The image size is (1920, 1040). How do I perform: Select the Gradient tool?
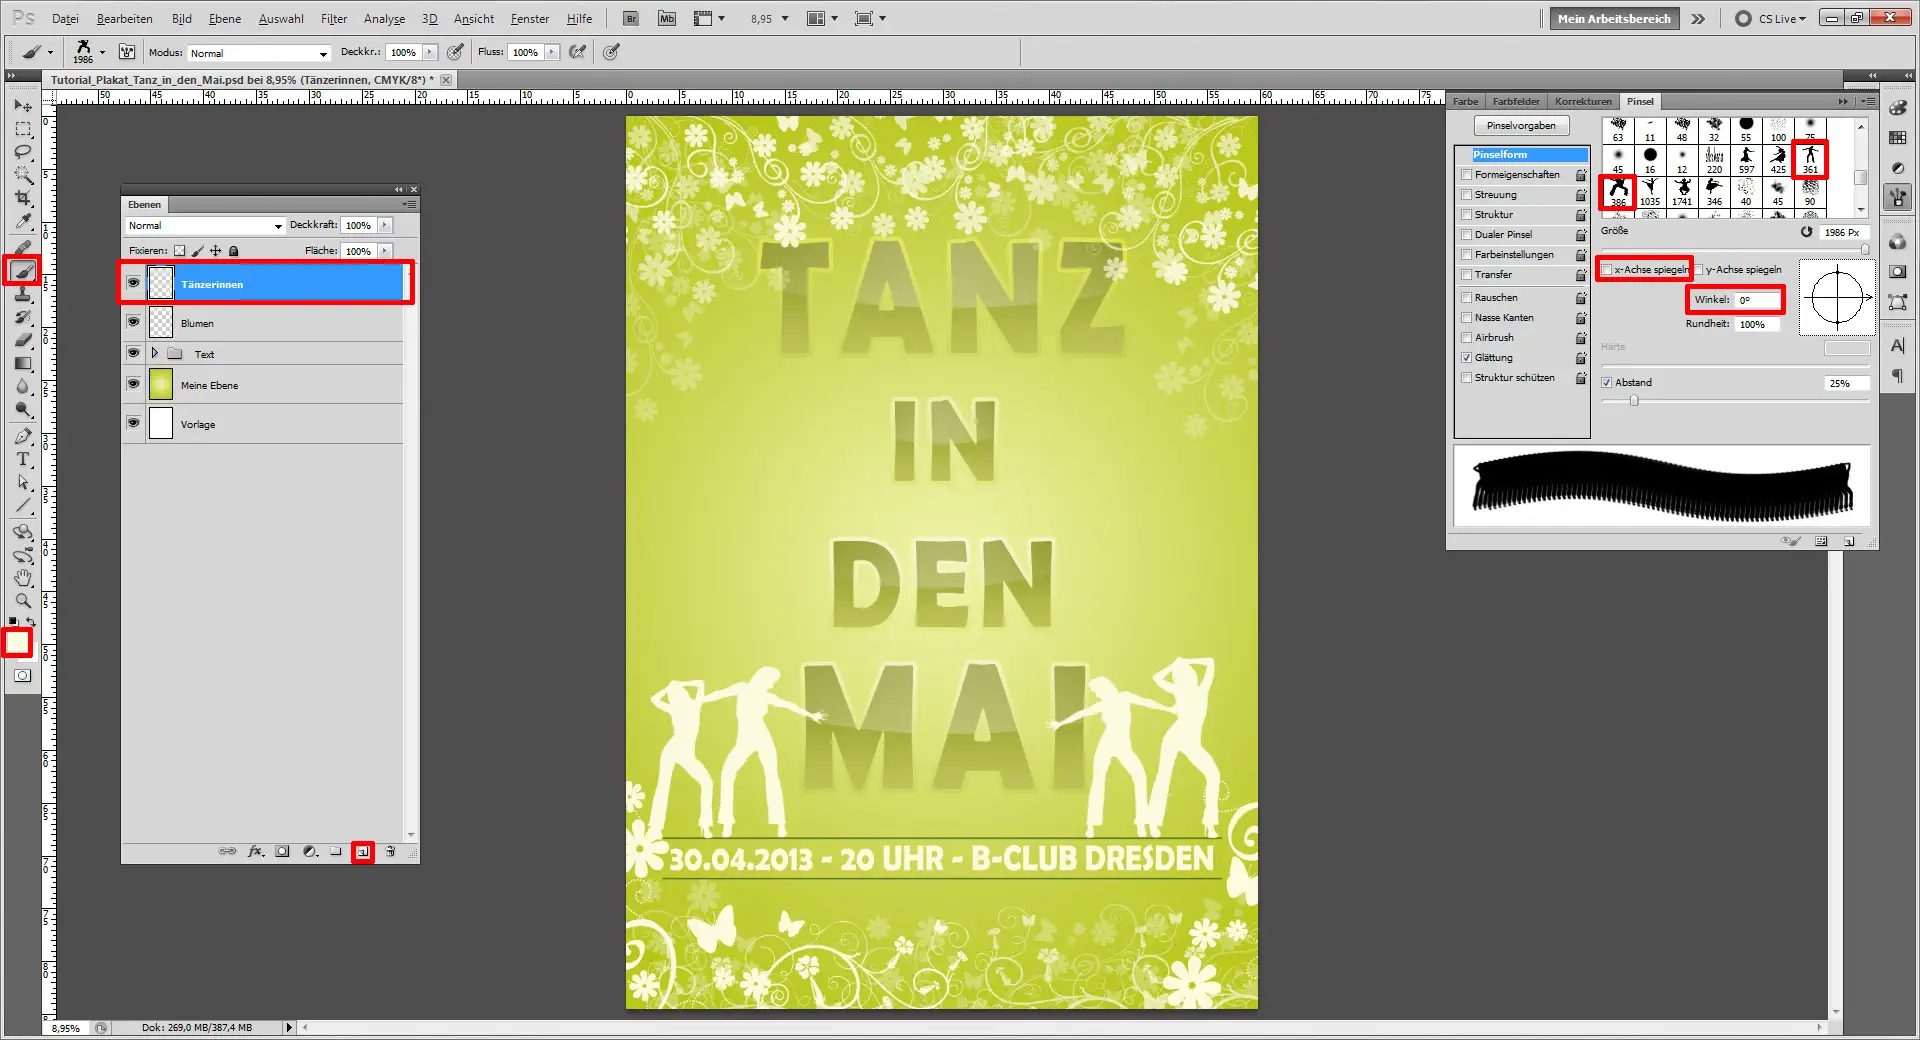click(x=22, y=363)
